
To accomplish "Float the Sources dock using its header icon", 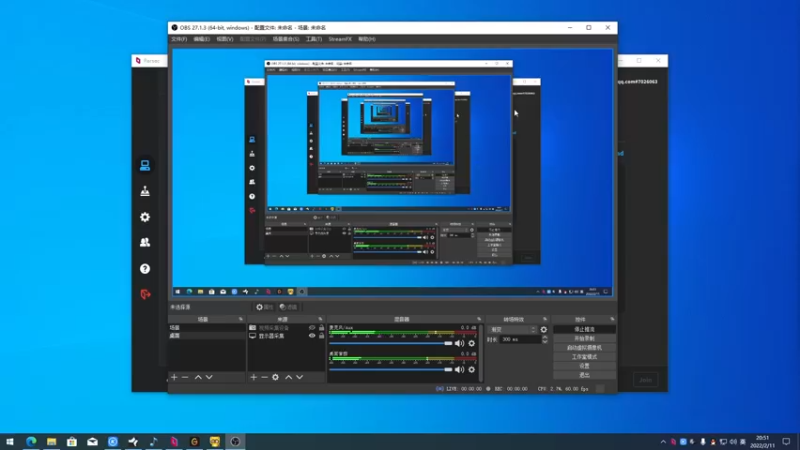I will (320, 319).
